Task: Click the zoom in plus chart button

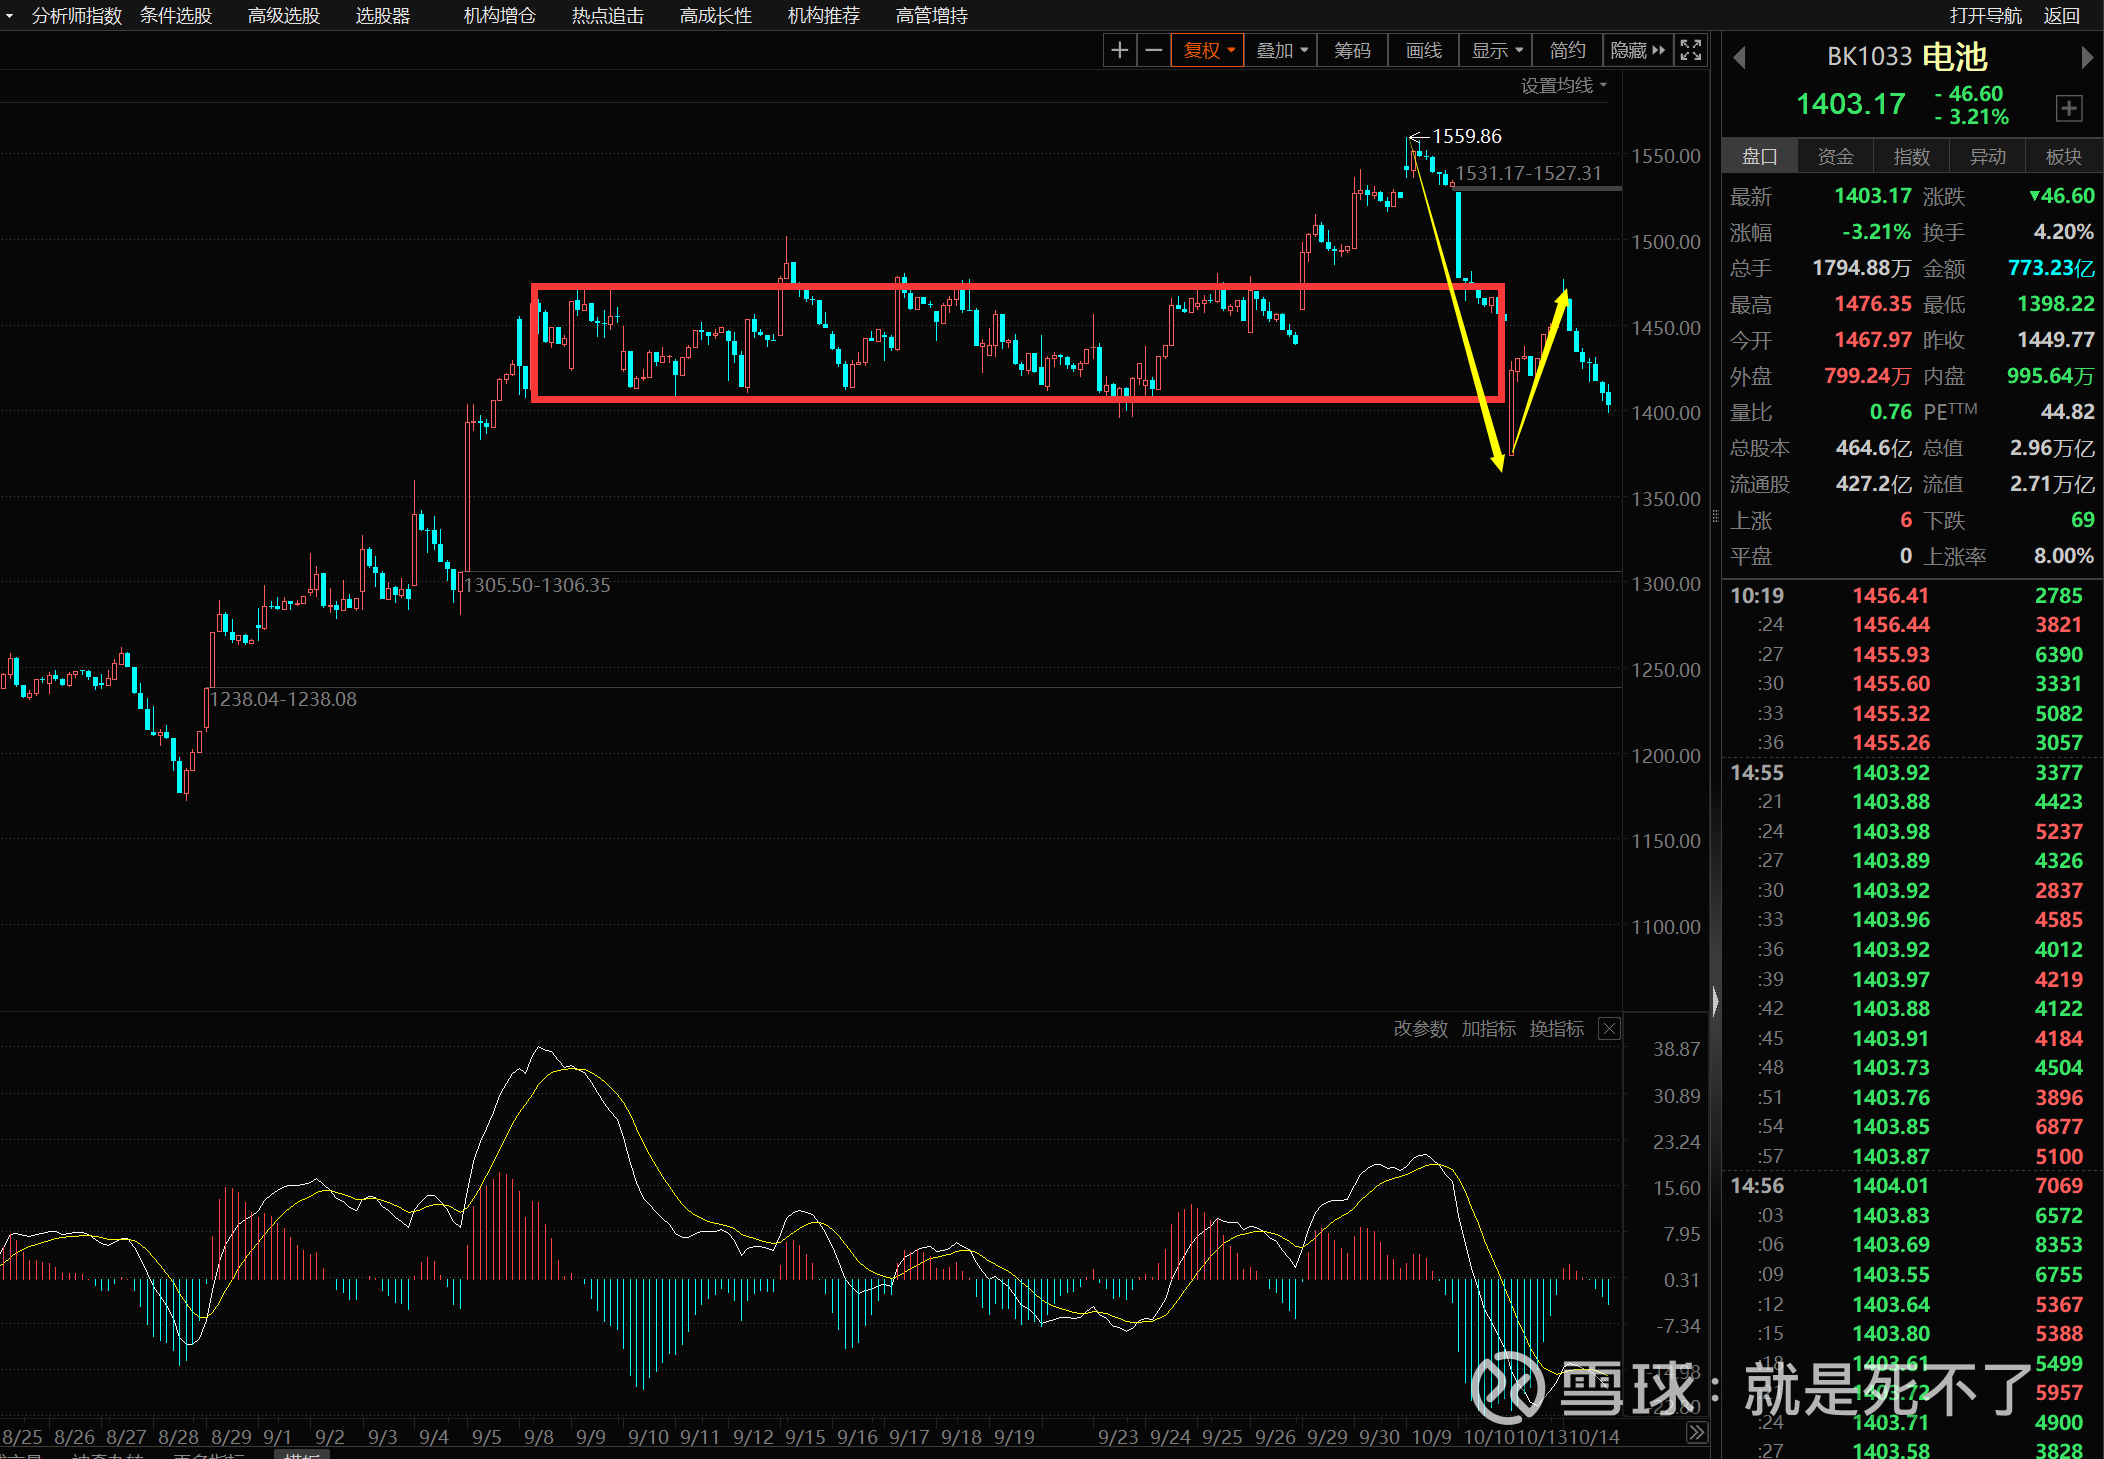Action: pos(1120,50)
